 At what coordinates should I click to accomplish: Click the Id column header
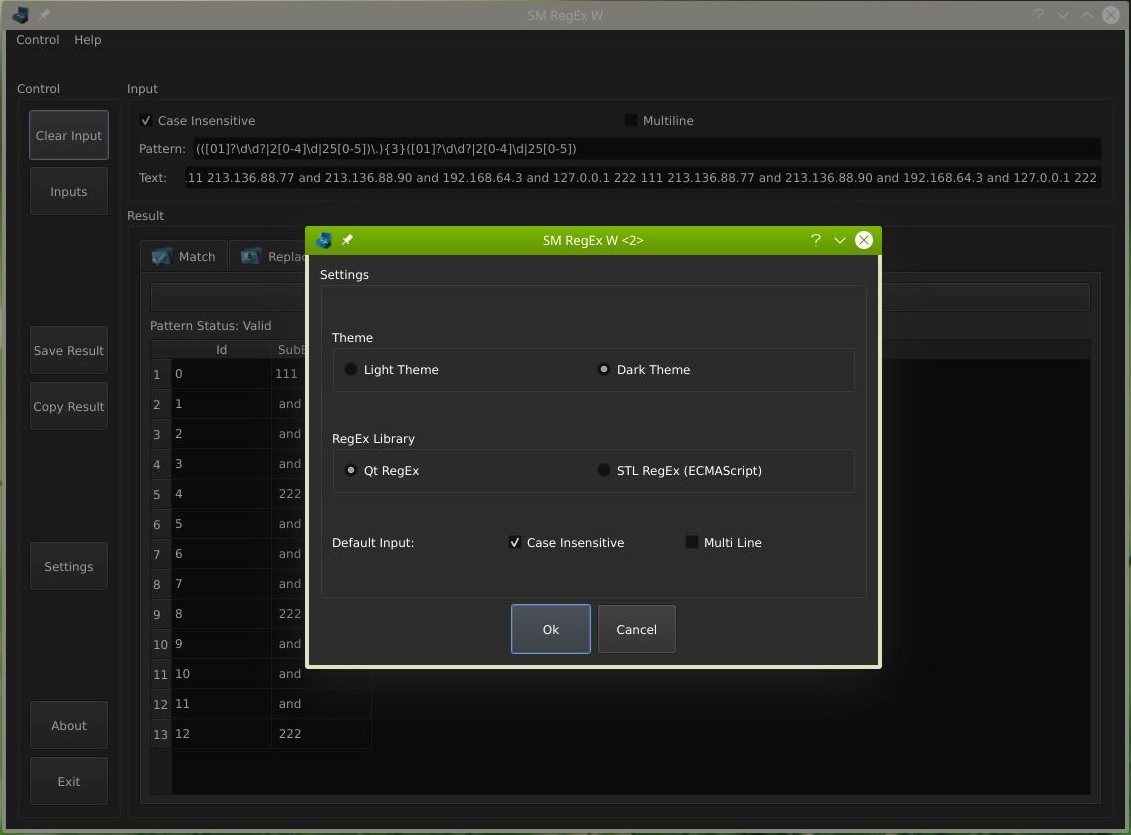pyautogui.click(x=221, y=350)
